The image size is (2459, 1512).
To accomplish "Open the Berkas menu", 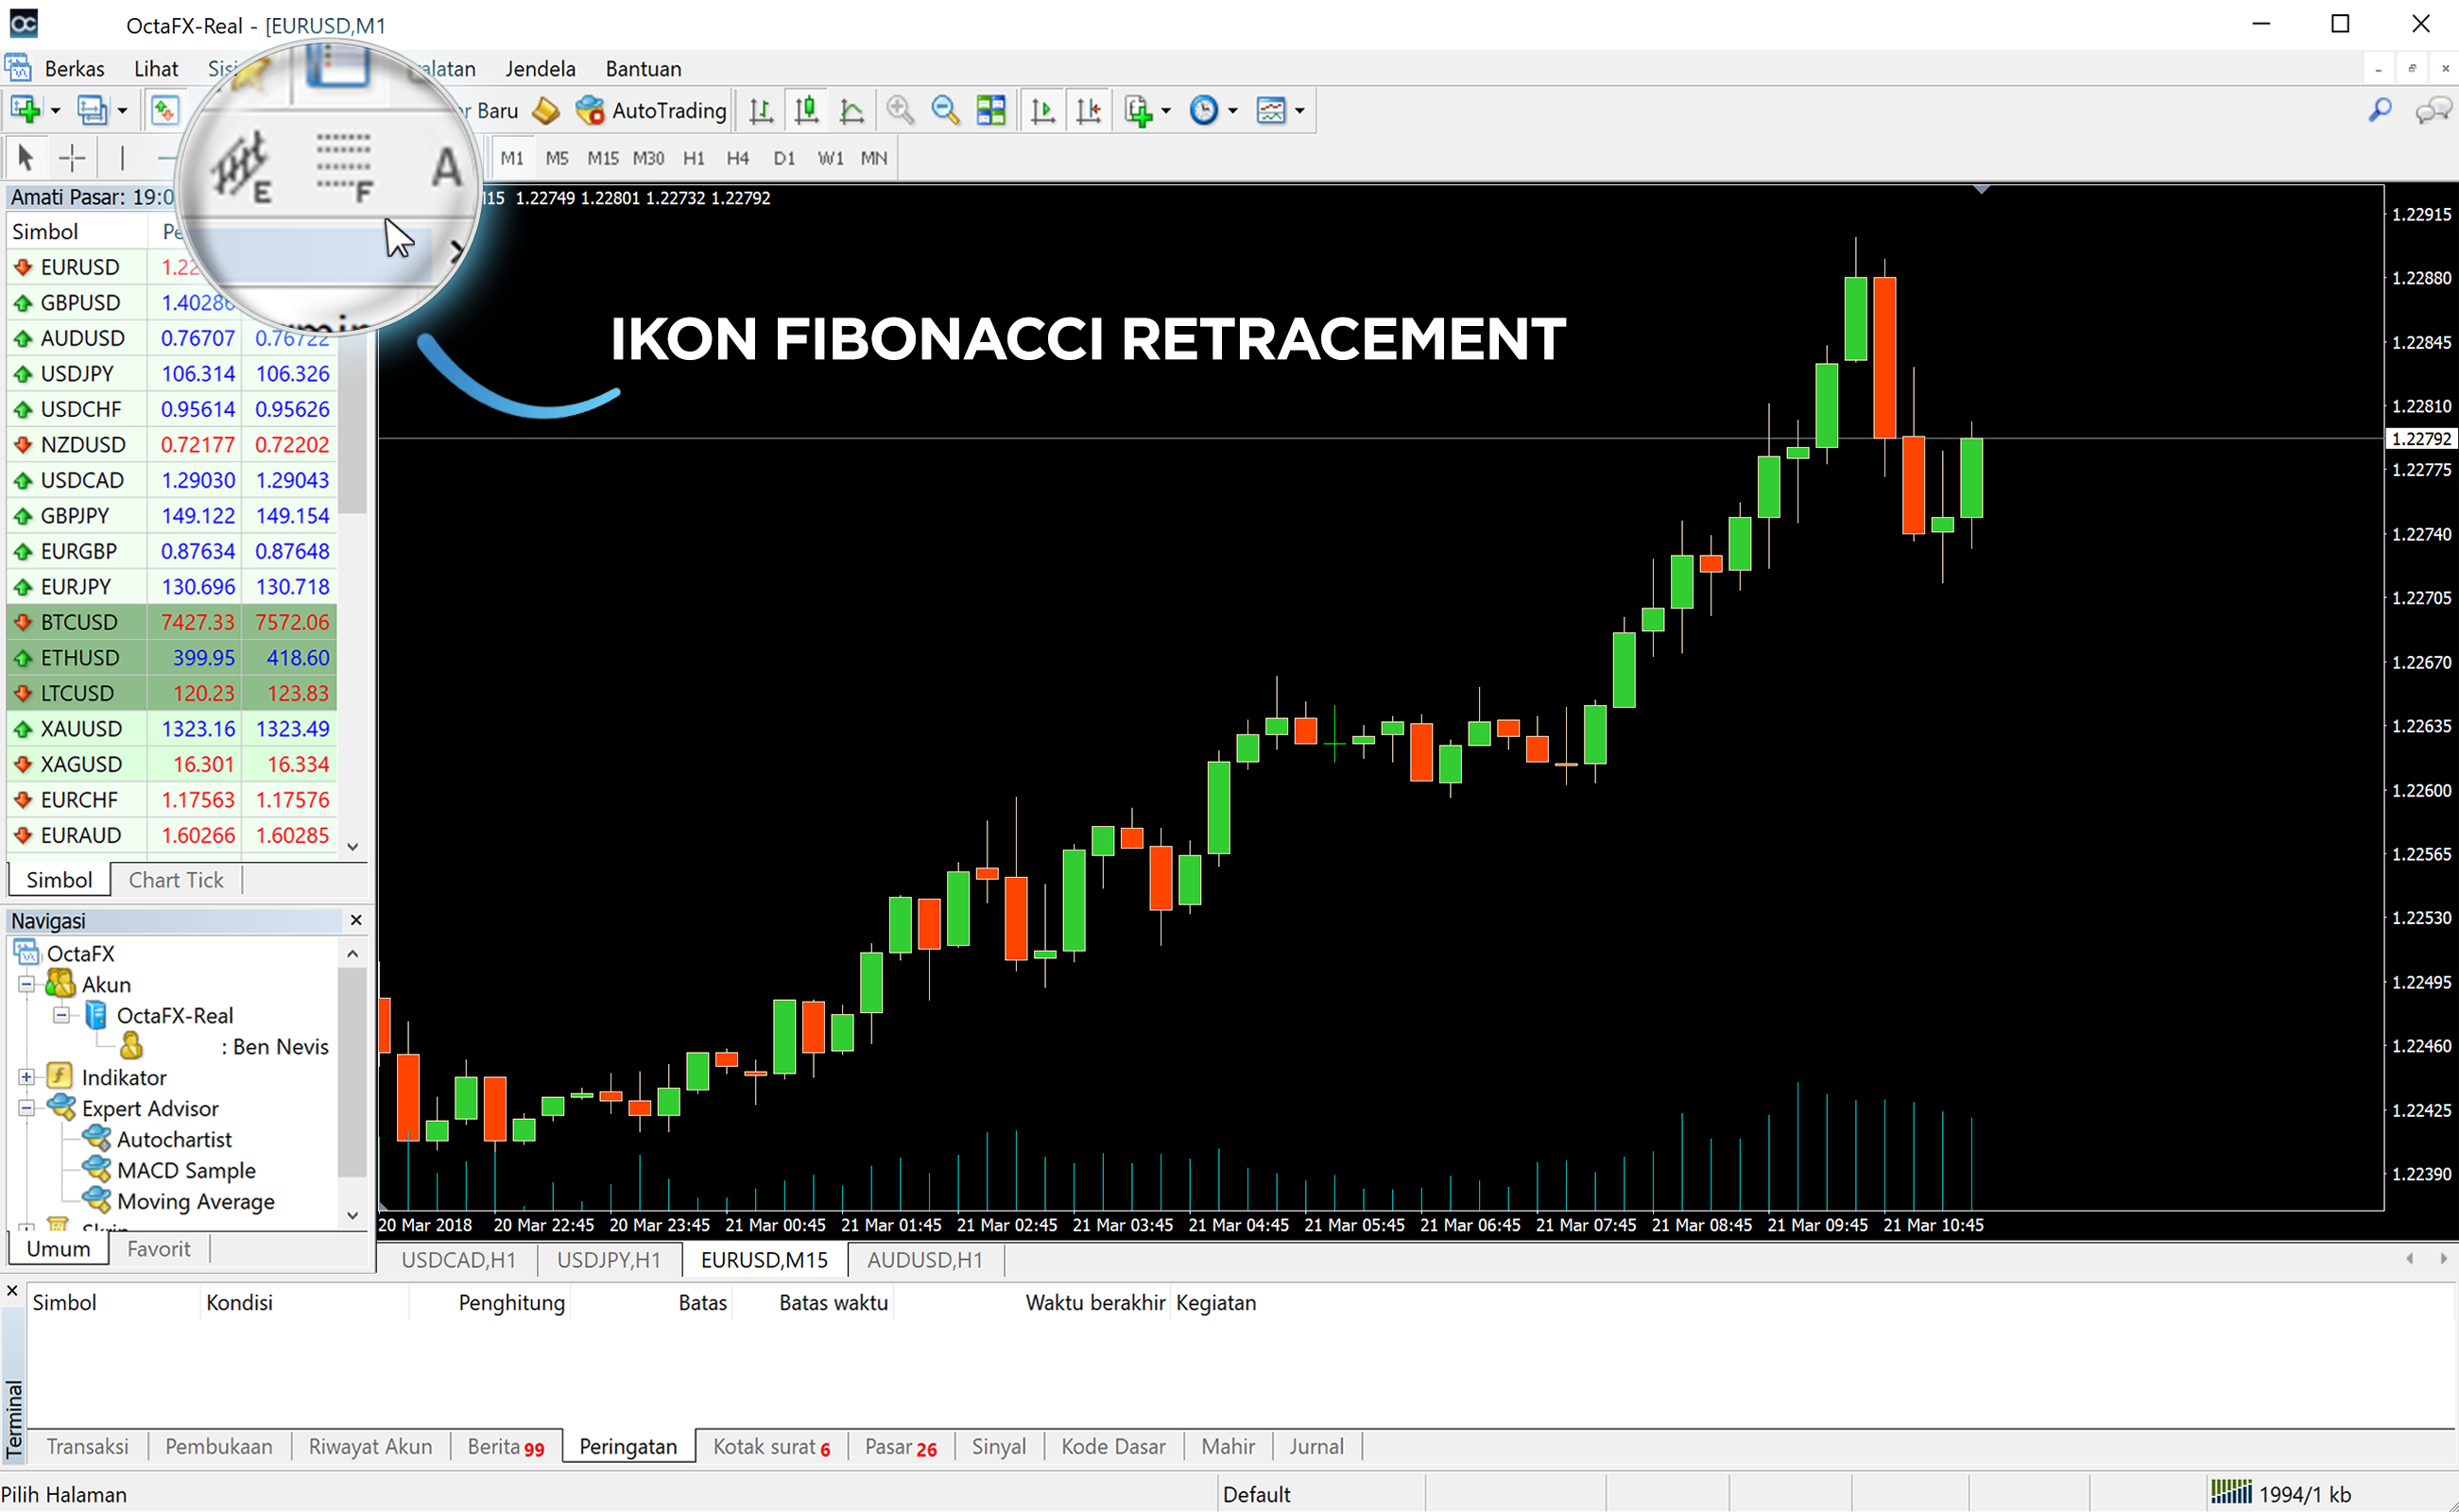I will pos(74,68).
